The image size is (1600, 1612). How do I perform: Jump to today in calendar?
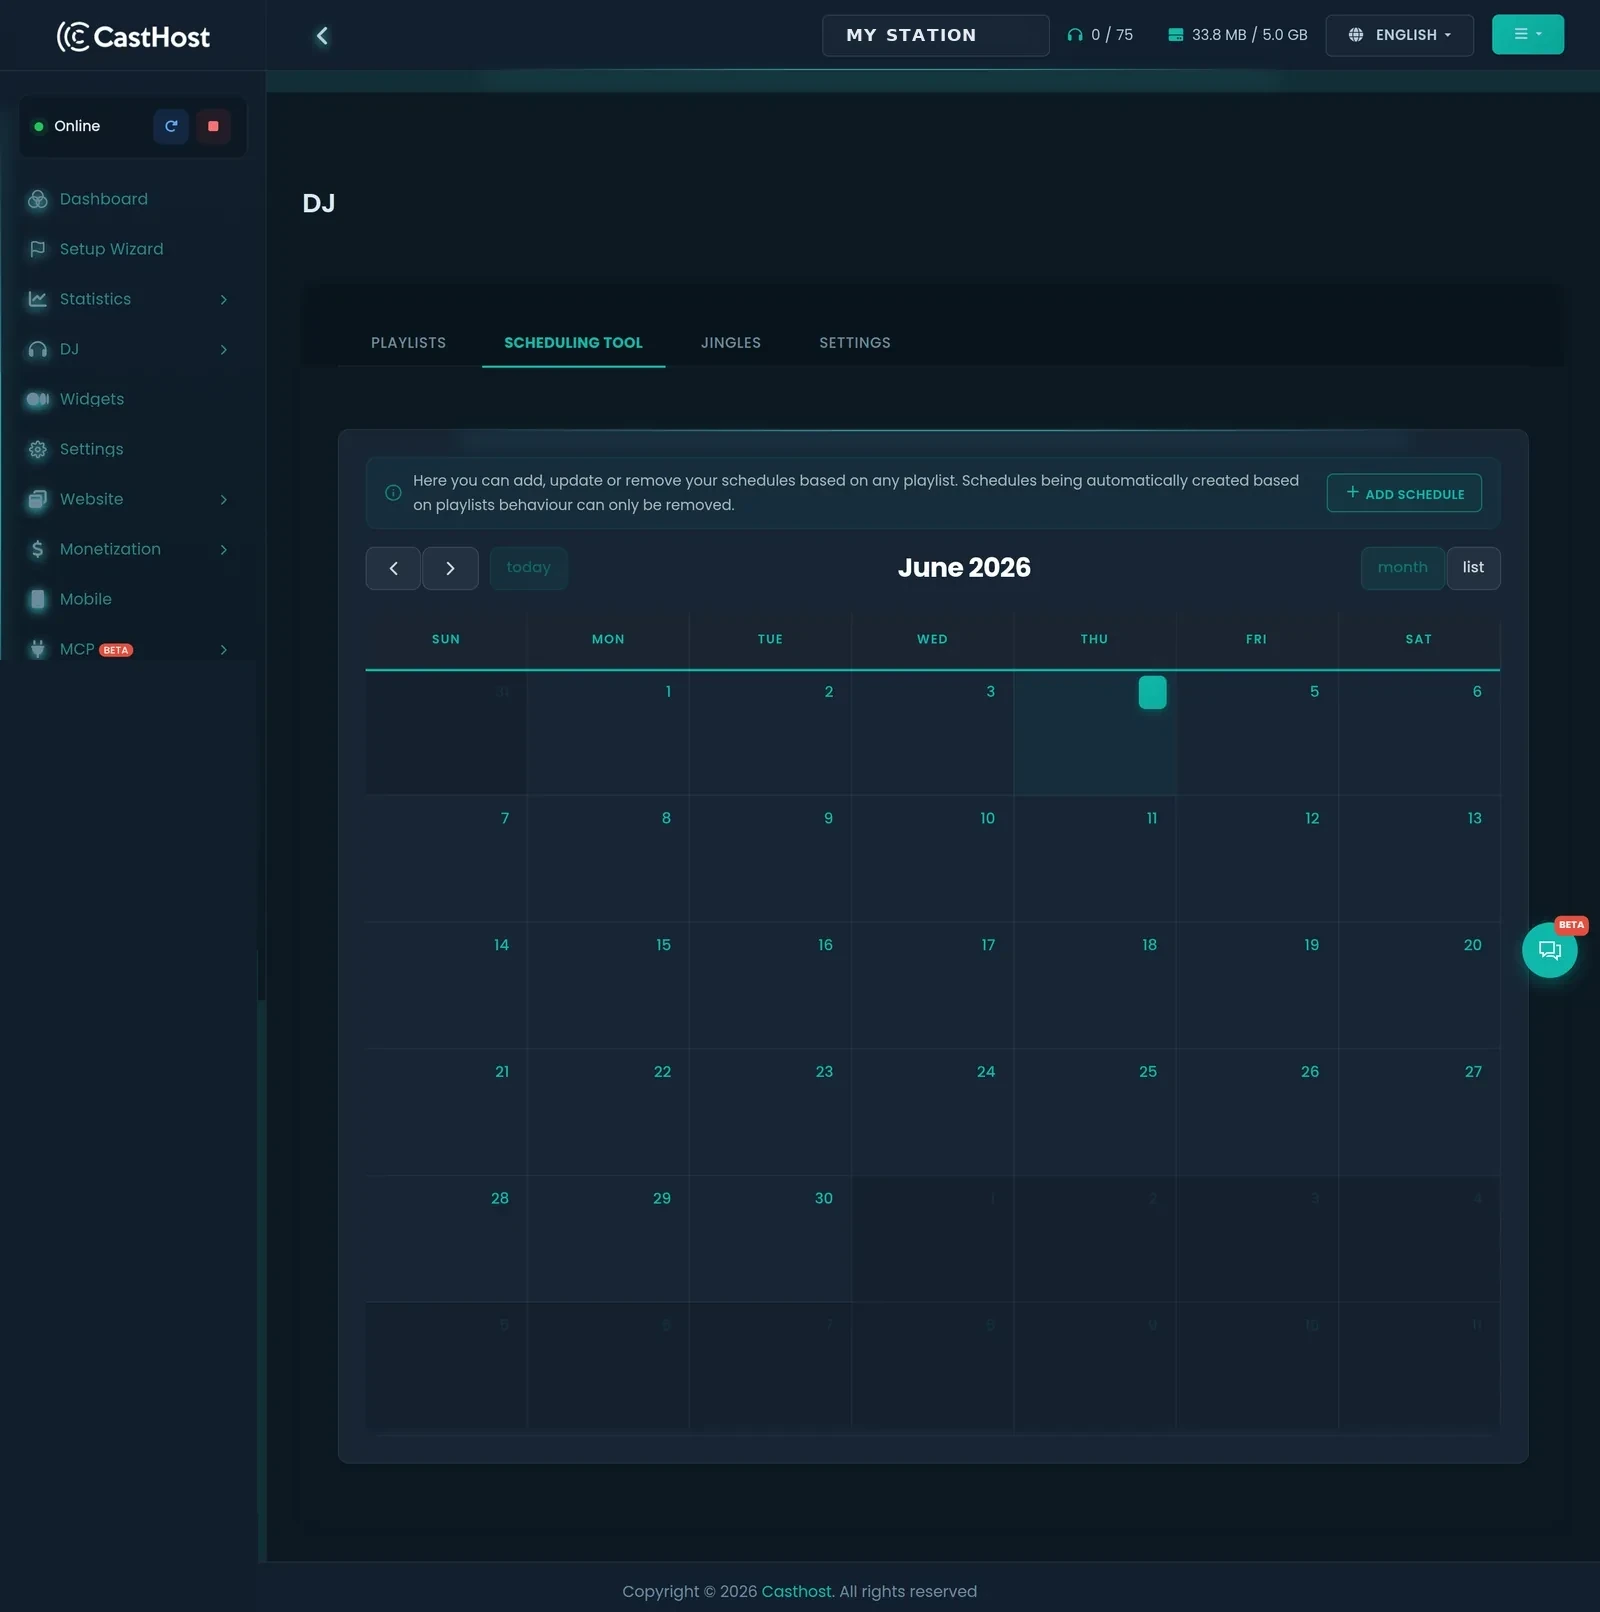(x=528, y=568)
